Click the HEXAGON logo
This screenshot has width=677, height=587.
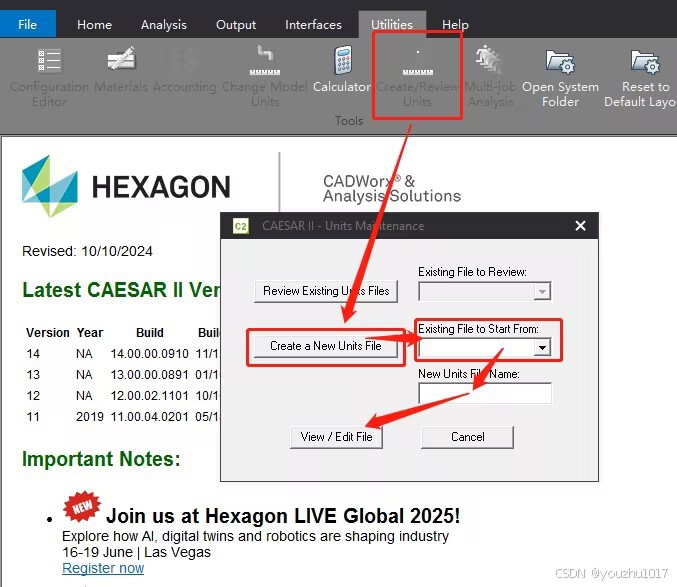[x=126, y=186]
